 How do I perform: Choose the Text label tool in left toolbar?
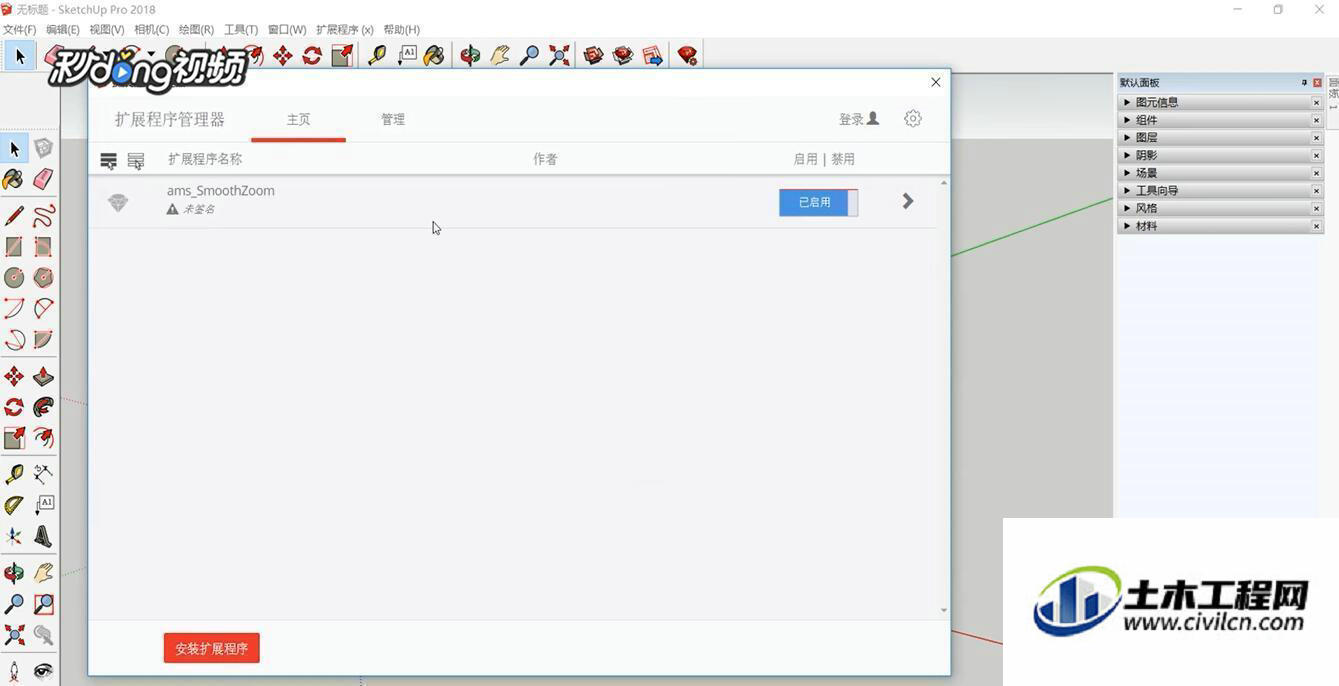(43, 505)
